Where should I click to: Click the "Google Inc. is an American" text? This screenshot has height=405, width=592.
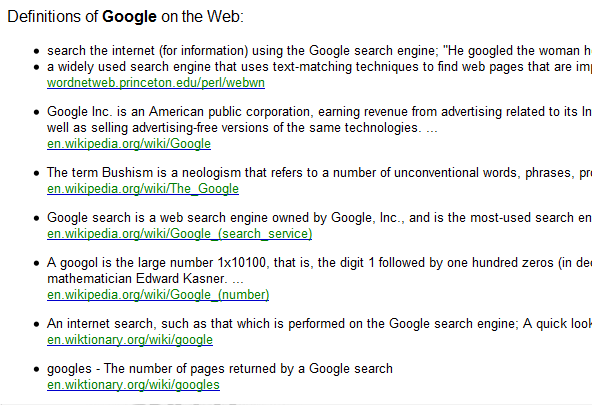tap(319, 112)
